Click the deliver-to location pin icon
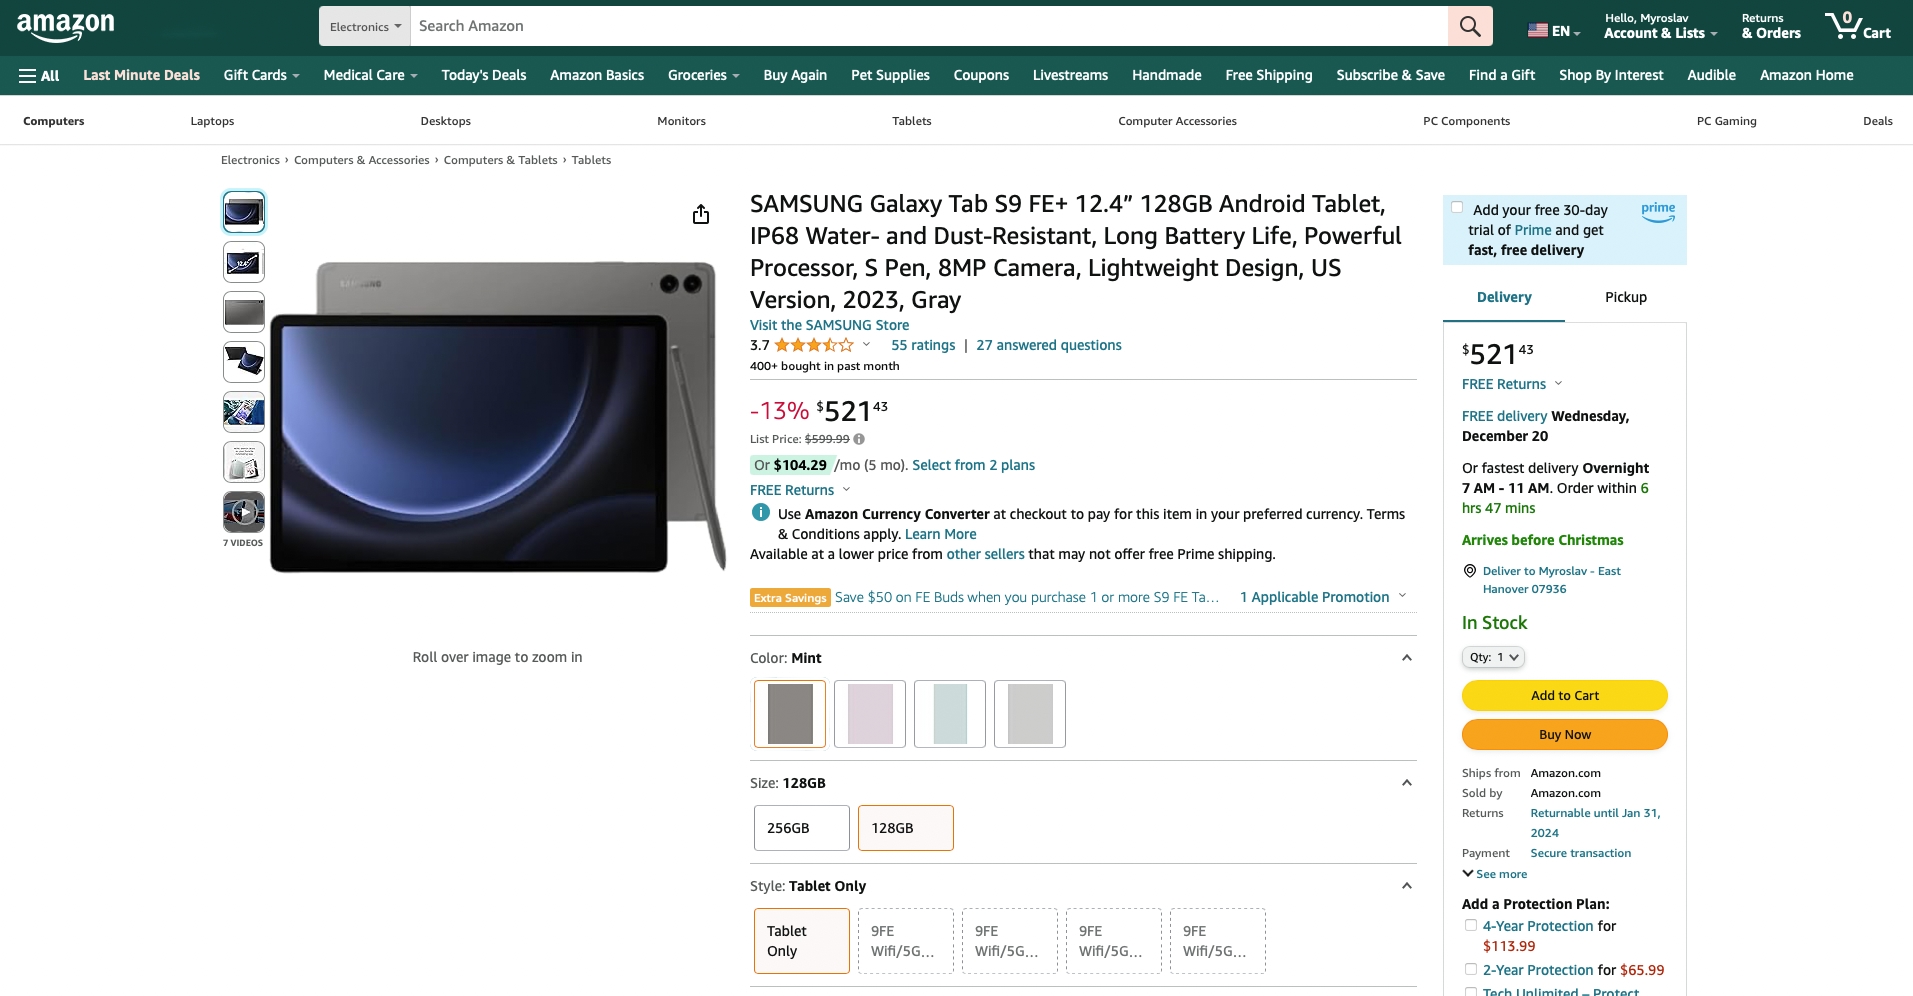Screen dimensions: 1913x996 [x=1469, y=571]
